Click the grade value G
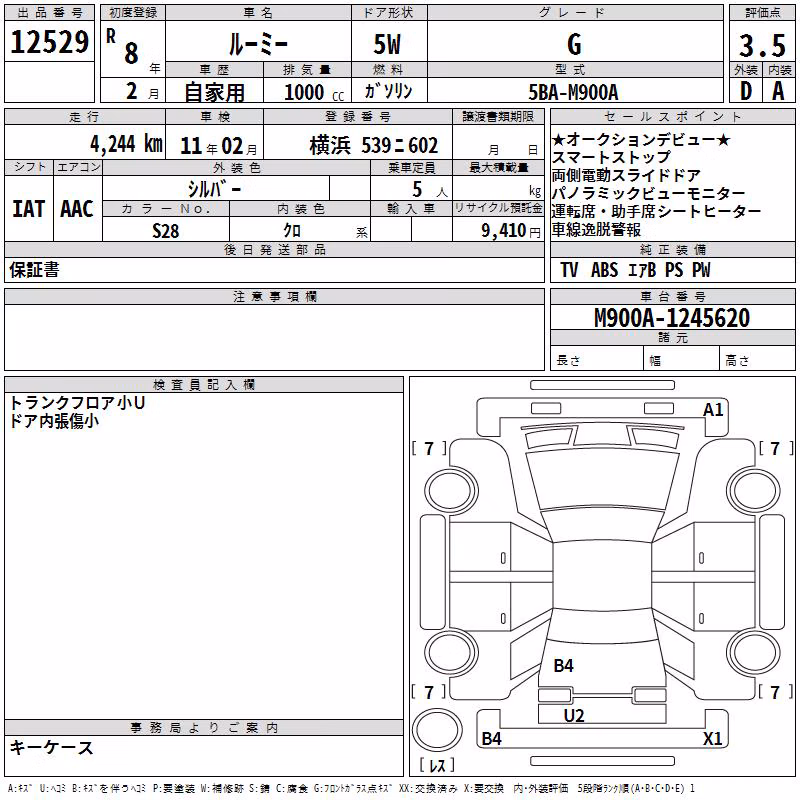The image size is (800, 800). click(574, 44)
